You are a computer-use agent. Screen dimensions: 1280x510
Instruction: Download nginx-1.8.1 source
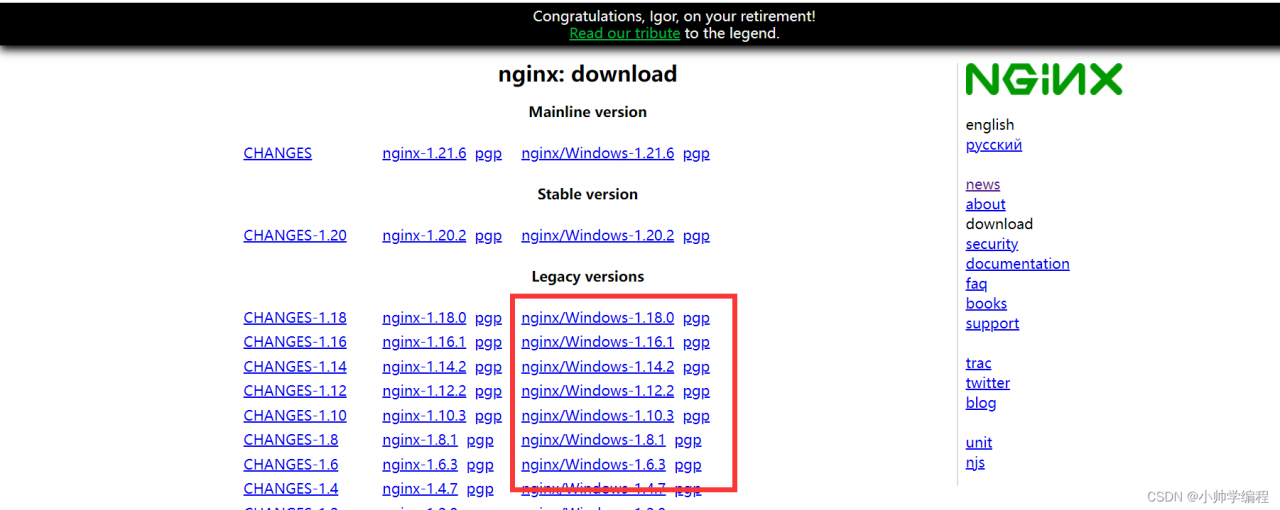coord(420,440)
